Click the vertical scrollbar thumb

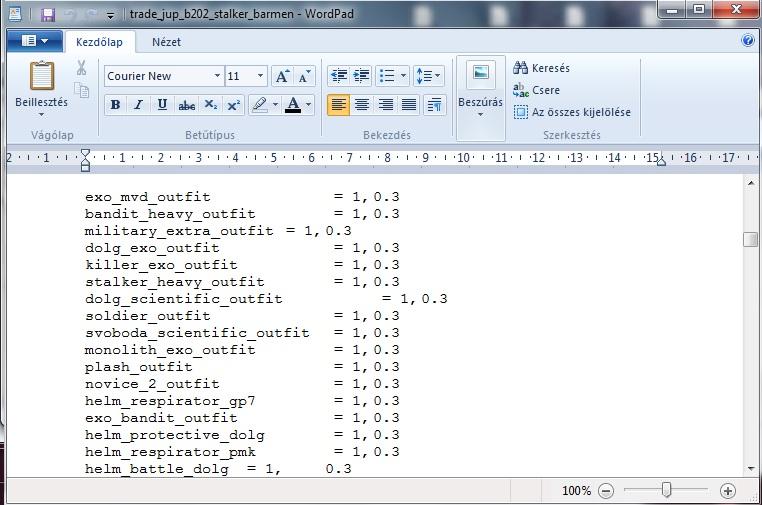[751, 240]
